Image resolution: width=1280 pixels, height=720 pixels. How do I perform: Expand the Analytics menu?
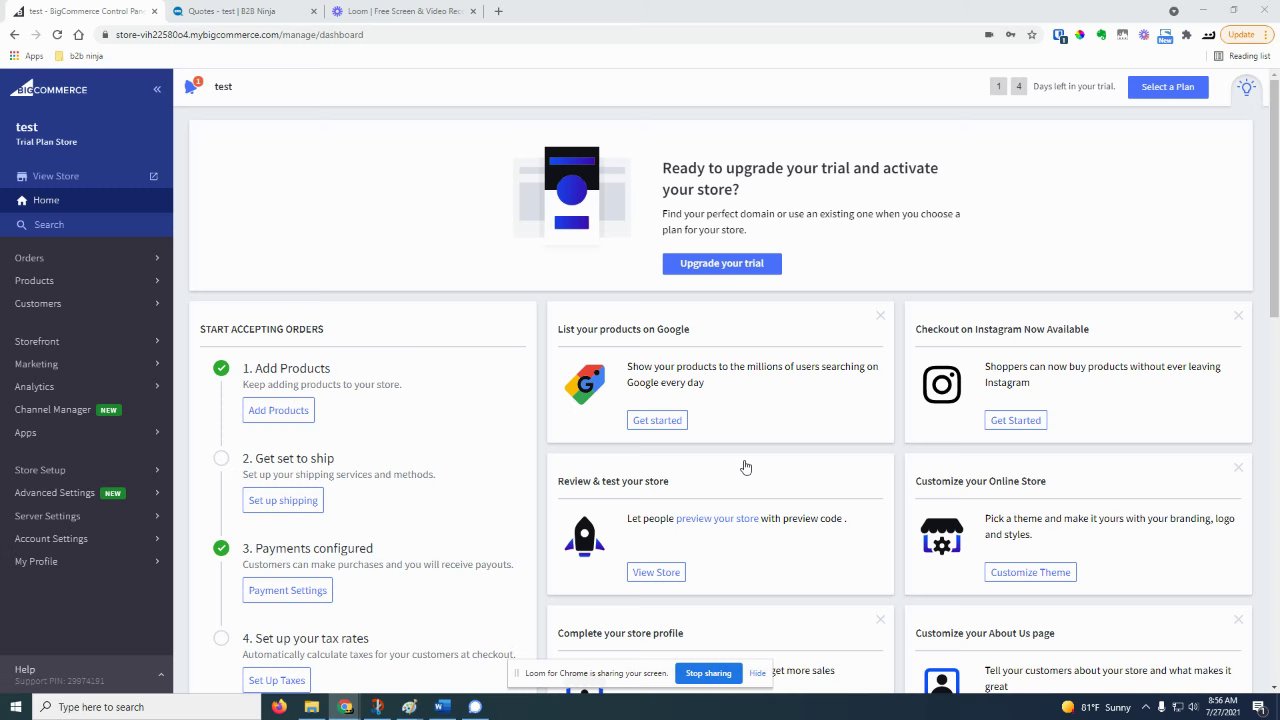[x=86, y=387]
